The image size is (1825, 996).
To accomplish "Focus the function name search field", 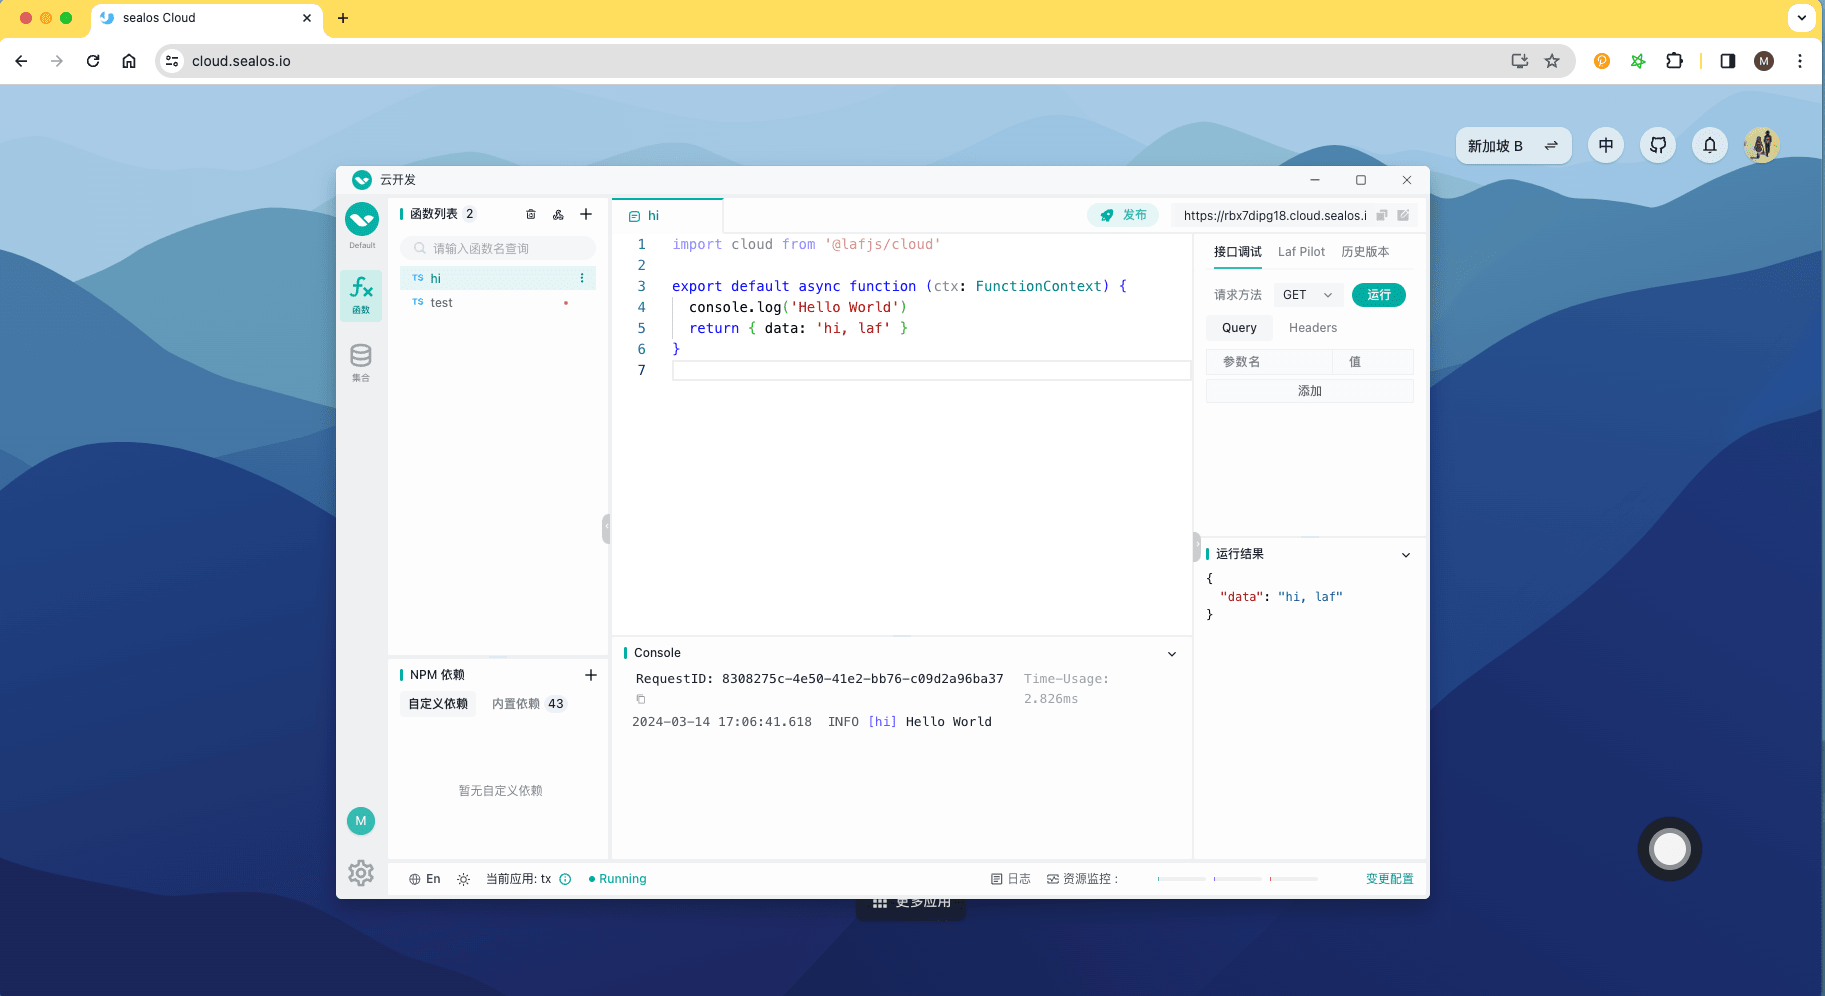I will click(498, 248).
